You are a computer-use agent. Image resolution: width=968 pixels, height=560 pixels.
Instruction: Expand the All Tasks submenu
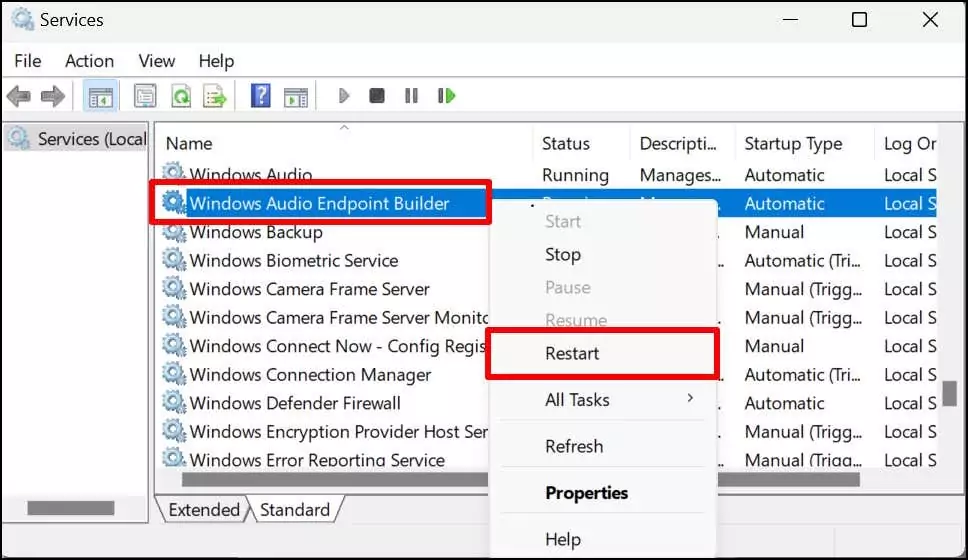603,400
